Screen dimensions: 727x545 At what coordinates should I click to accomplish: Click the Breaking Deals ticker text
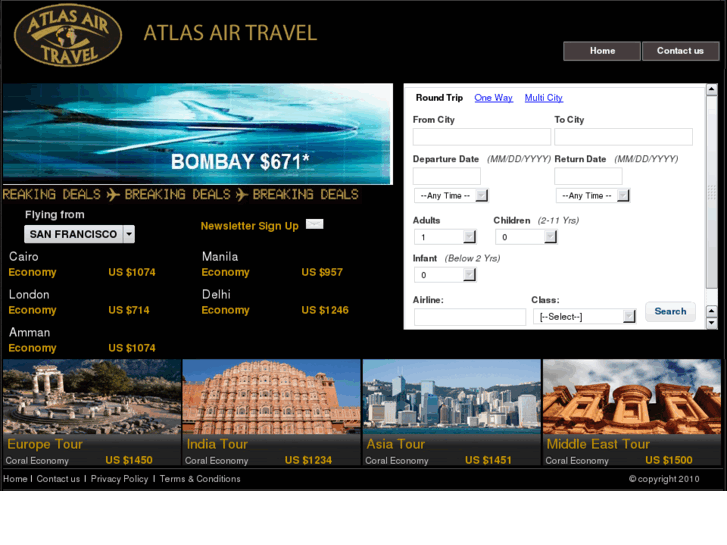(x=181, y=194)
